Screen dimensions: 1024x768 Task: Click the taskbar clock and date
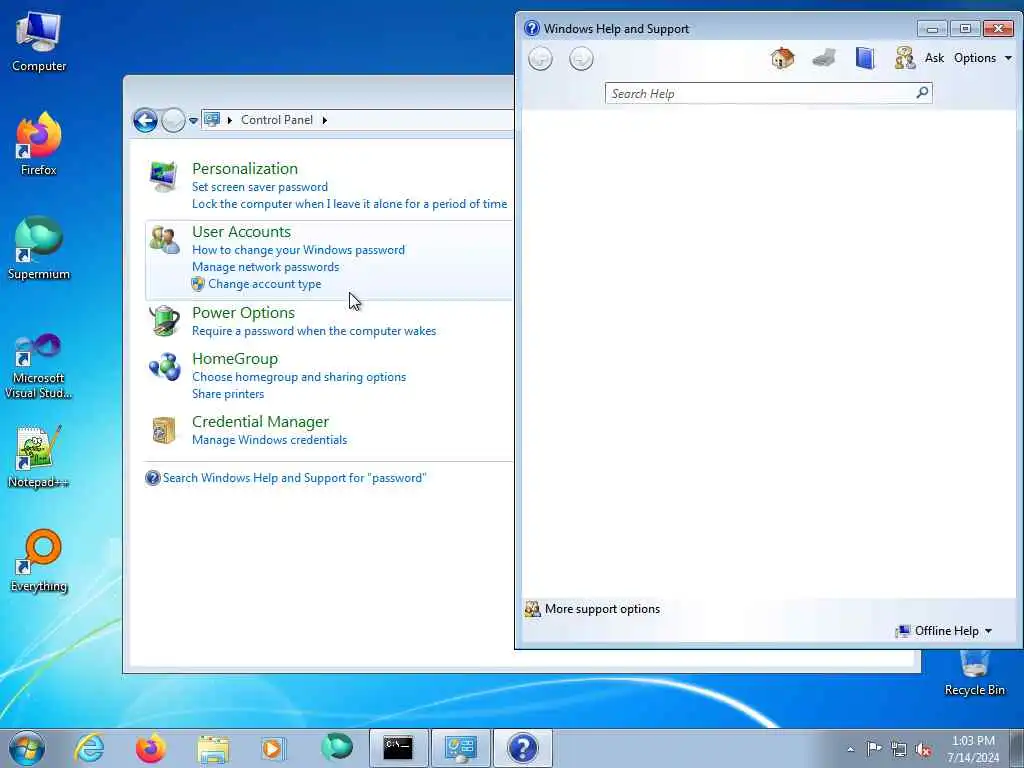pos(973,749)
